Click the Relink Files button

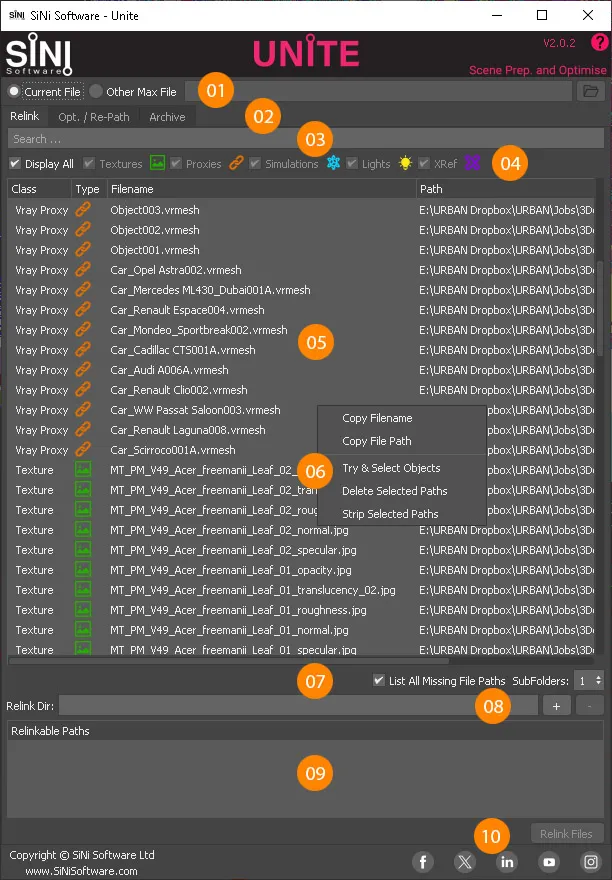[567, 834]
